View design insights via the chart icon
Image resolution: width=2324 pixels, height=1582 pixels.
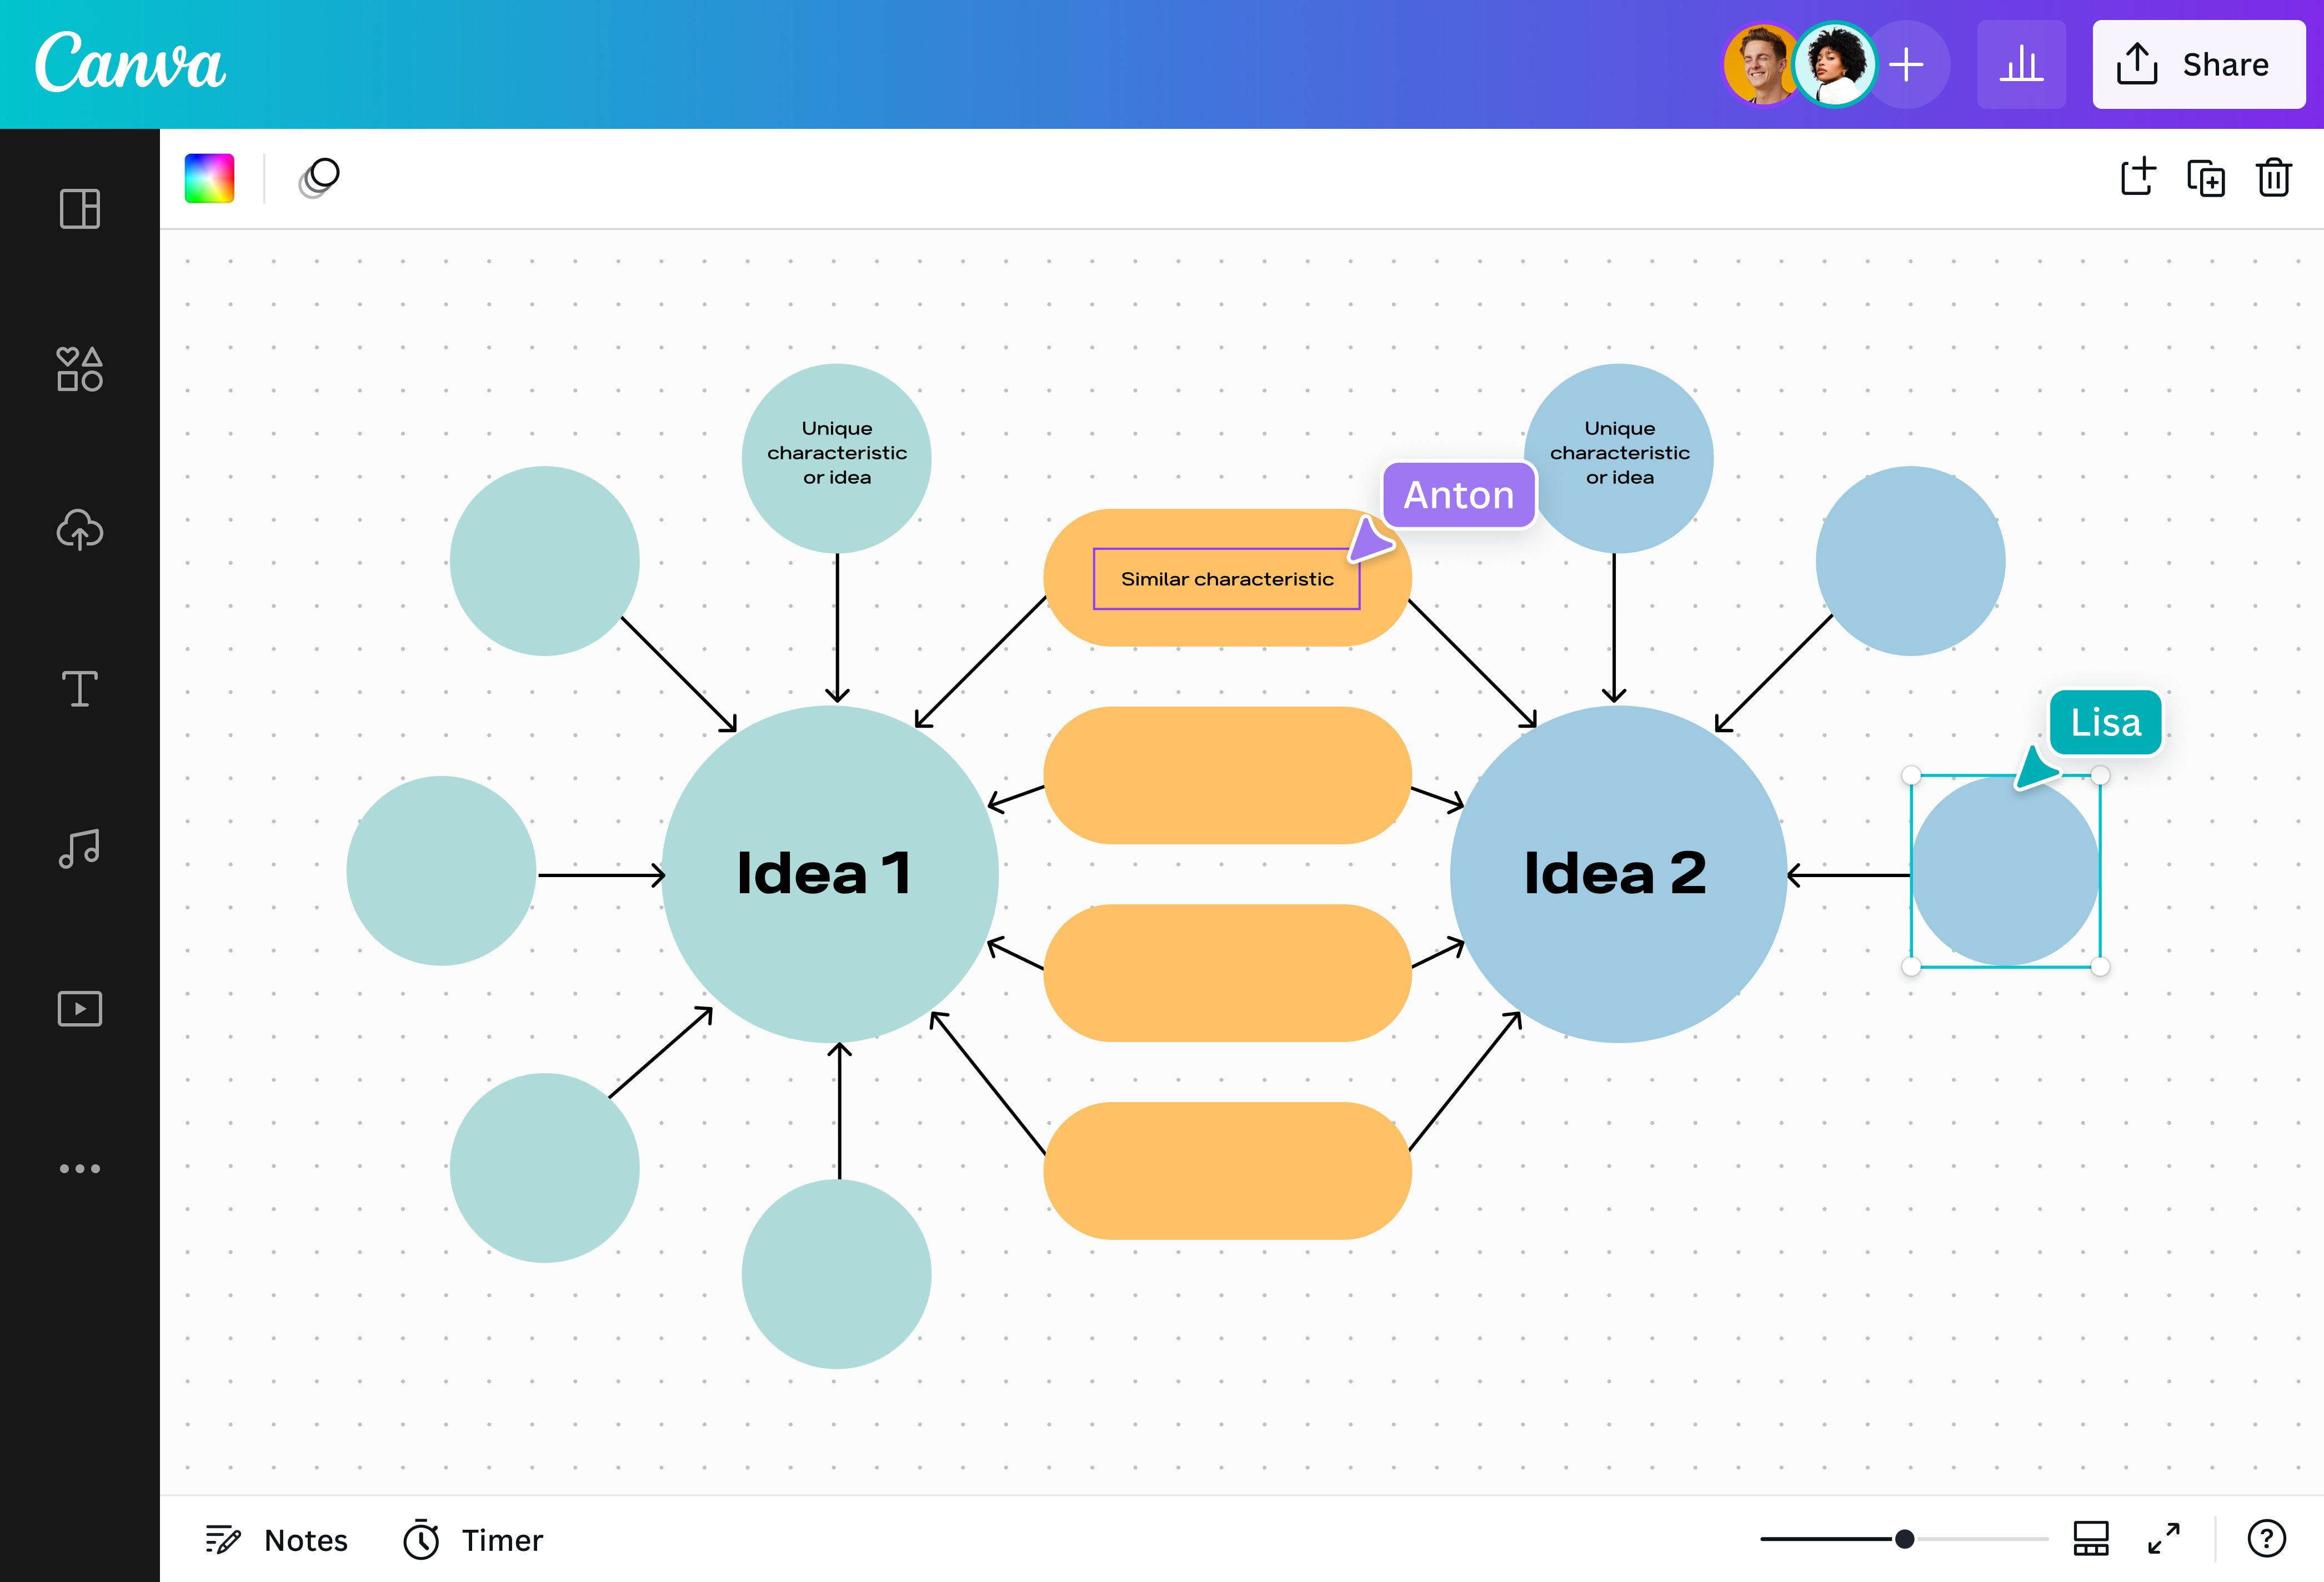click(x=2021, y=64)
